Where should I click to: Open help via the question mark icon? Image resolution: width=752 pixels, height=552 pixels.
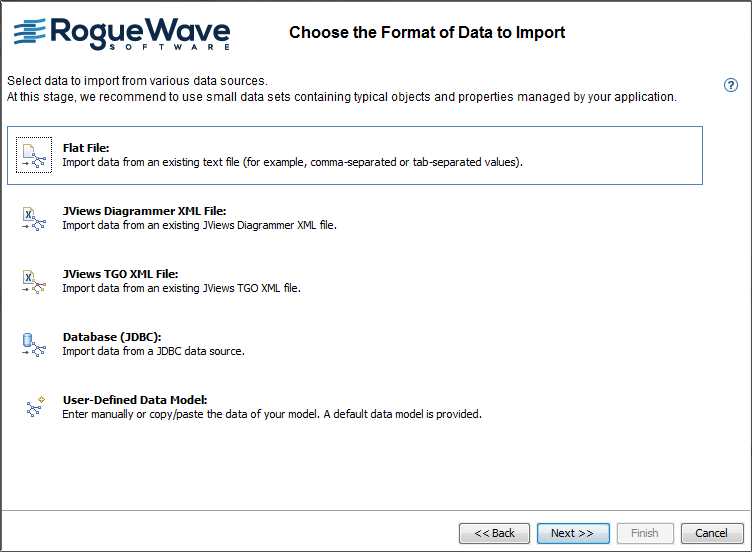click(731, 85)
